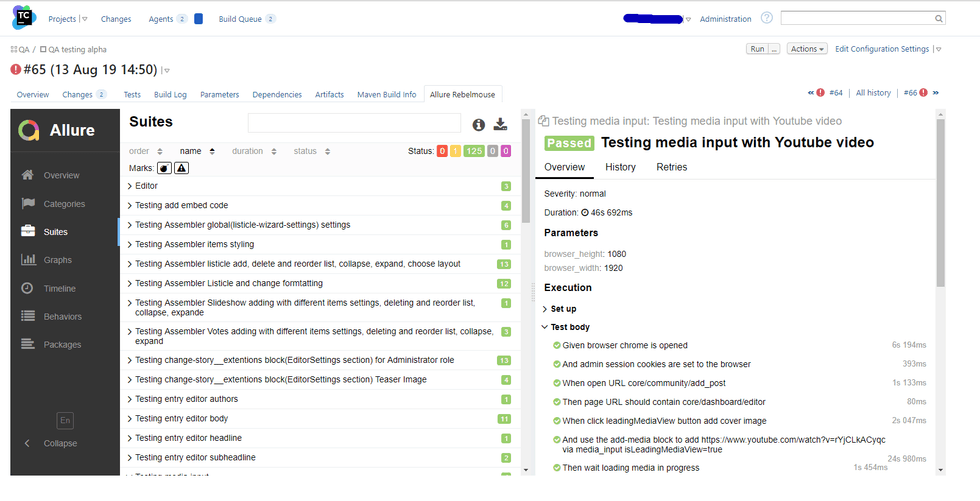Open the All history link

(872, 93)
